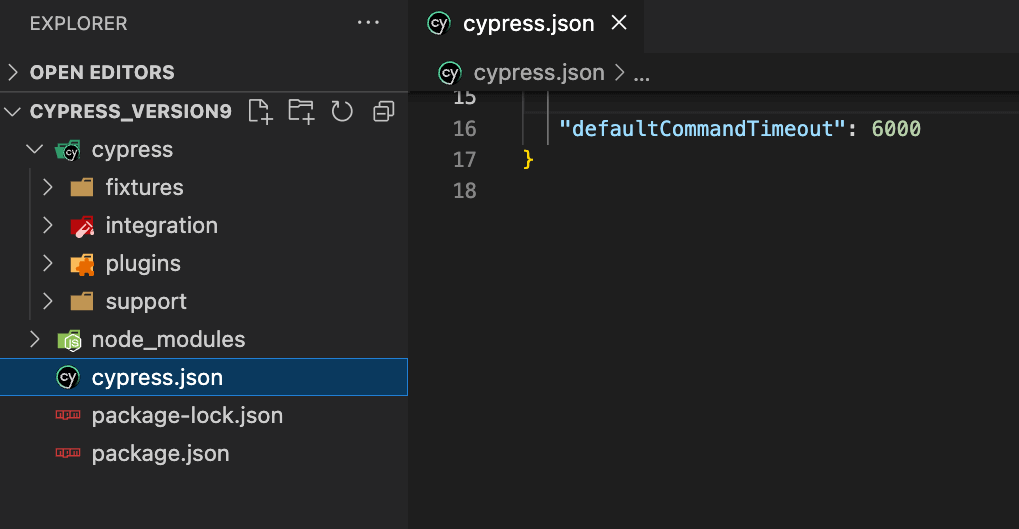This screenshot has height=529, width=1019.
Task: Click the green node_modules folder icon
Action: coord(69,340)
